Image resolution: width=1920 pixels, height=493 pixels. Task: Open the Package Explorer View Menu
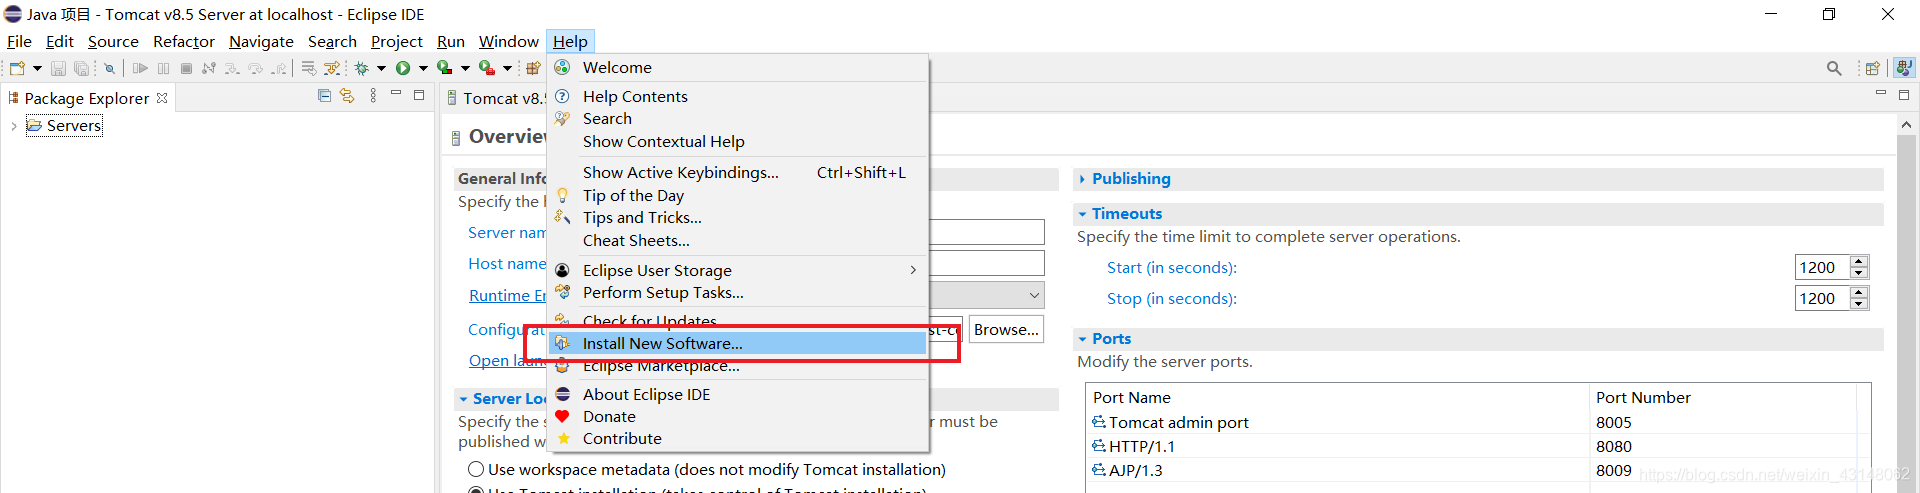373,95
